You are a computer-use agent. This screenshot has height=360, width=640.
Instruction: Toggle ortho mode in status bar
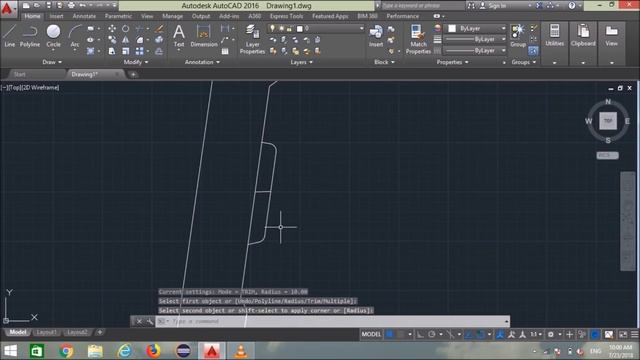click(420, 334)
